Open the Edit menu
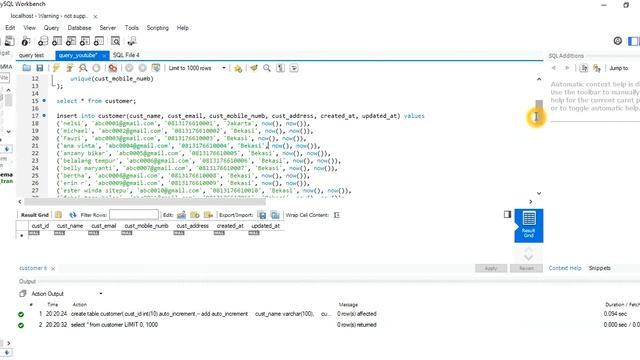The width and height of the screenshot is (640, 360). (x=10, y=28)
